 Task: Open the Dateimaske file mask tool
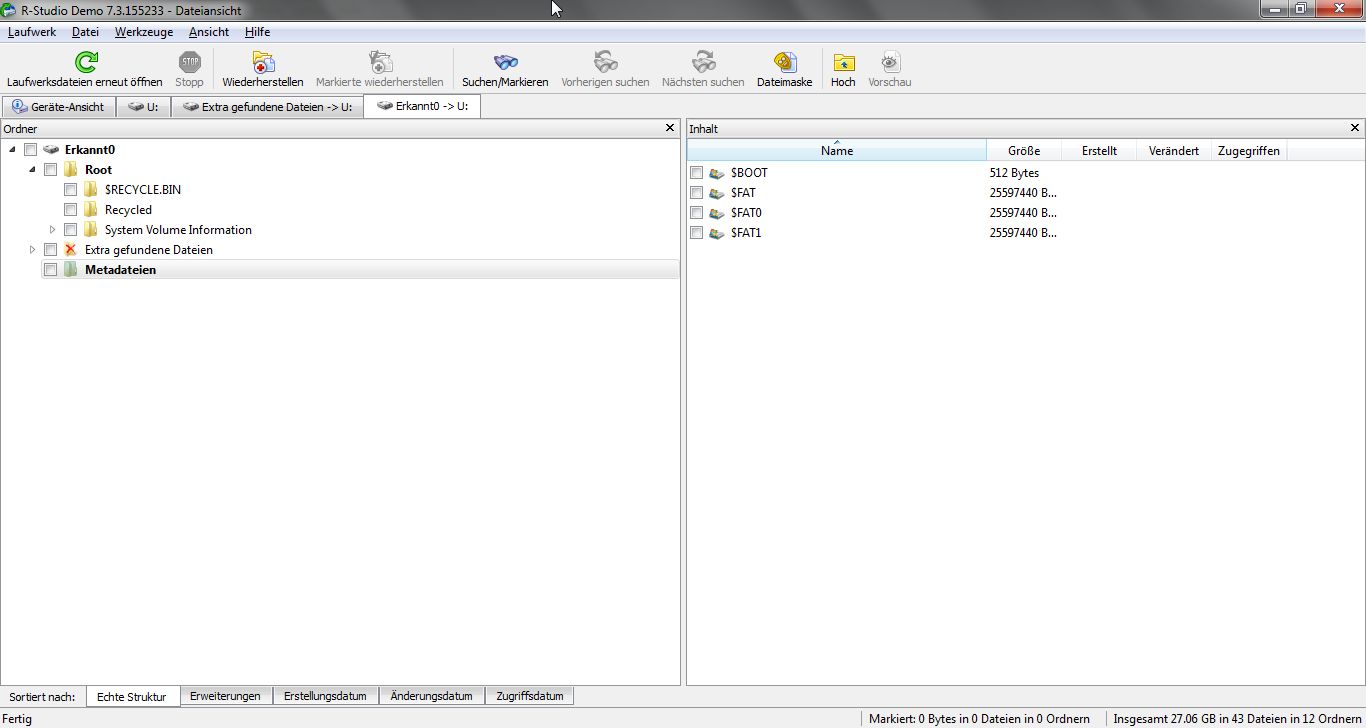[785, 62]
